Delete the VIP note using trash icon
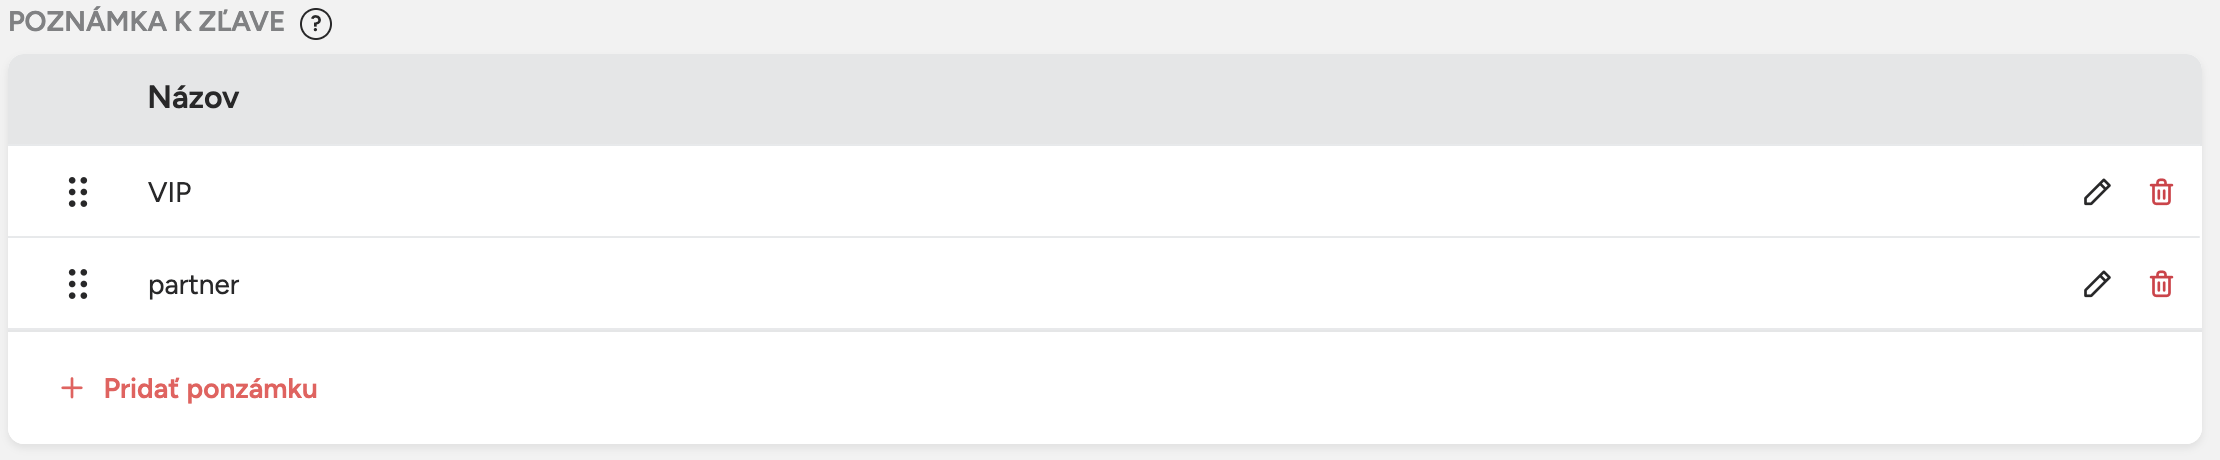 click(x=2161, y=192)
